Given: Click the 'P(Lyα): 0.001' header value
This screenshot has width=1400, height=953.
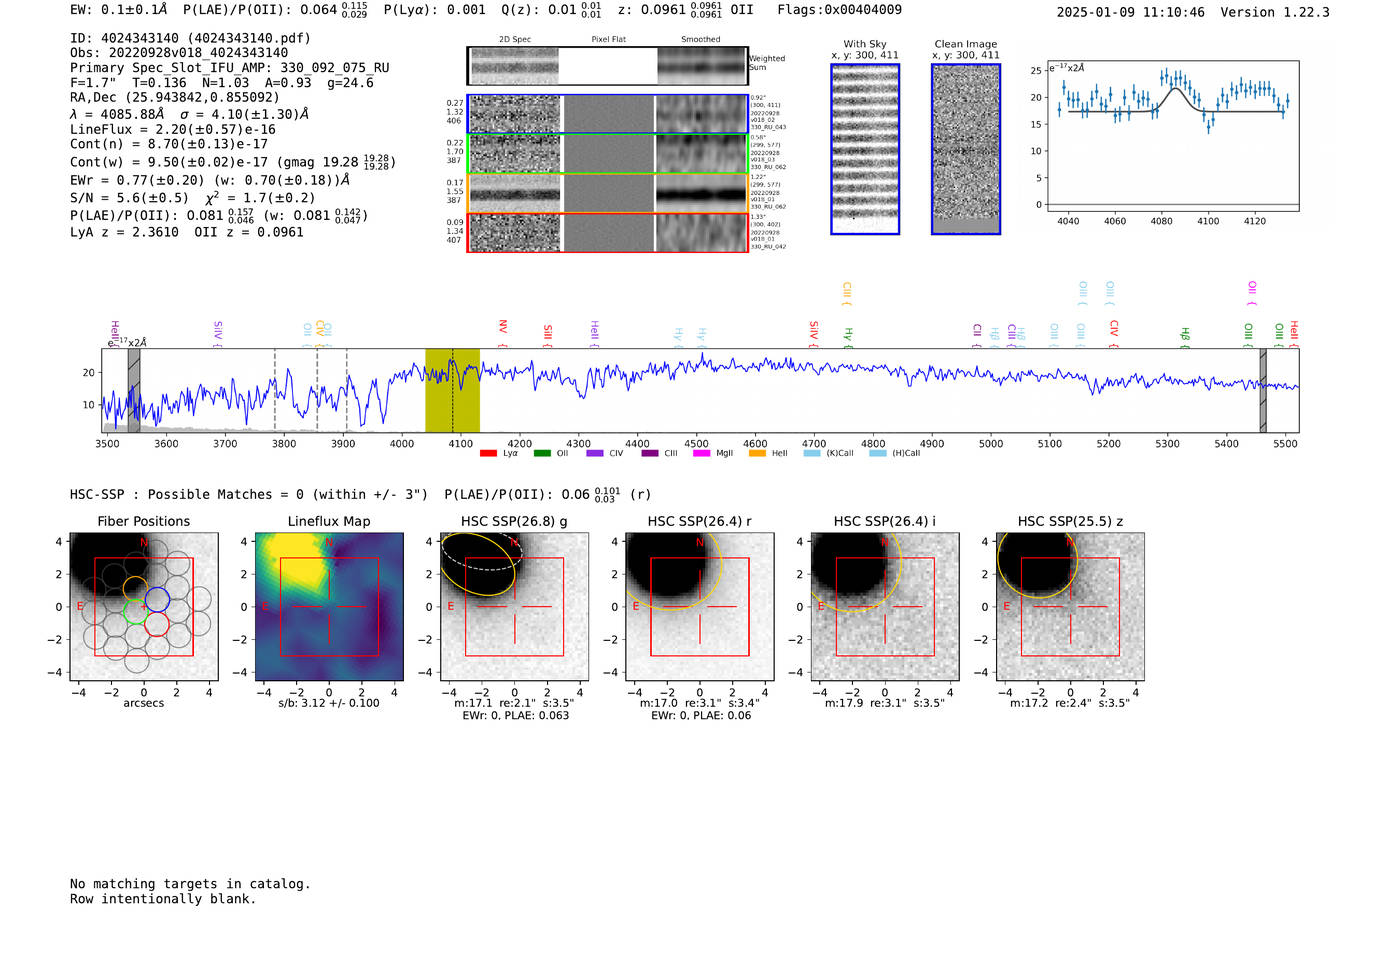Looking at the screenshot, I should coord(435,10).
